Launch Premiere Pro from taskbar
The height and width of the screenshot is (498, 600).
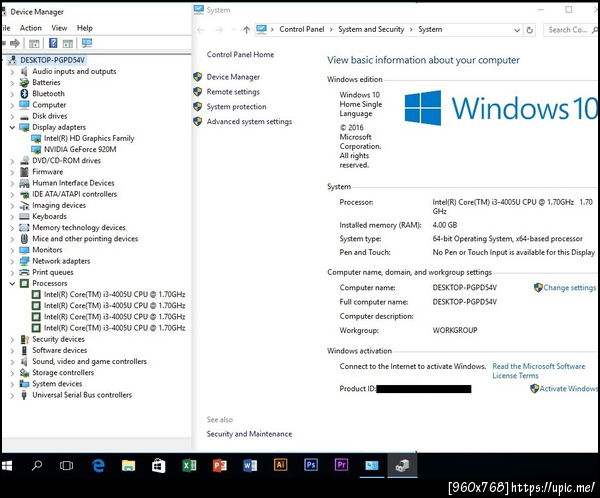click(x=341, y=465)
